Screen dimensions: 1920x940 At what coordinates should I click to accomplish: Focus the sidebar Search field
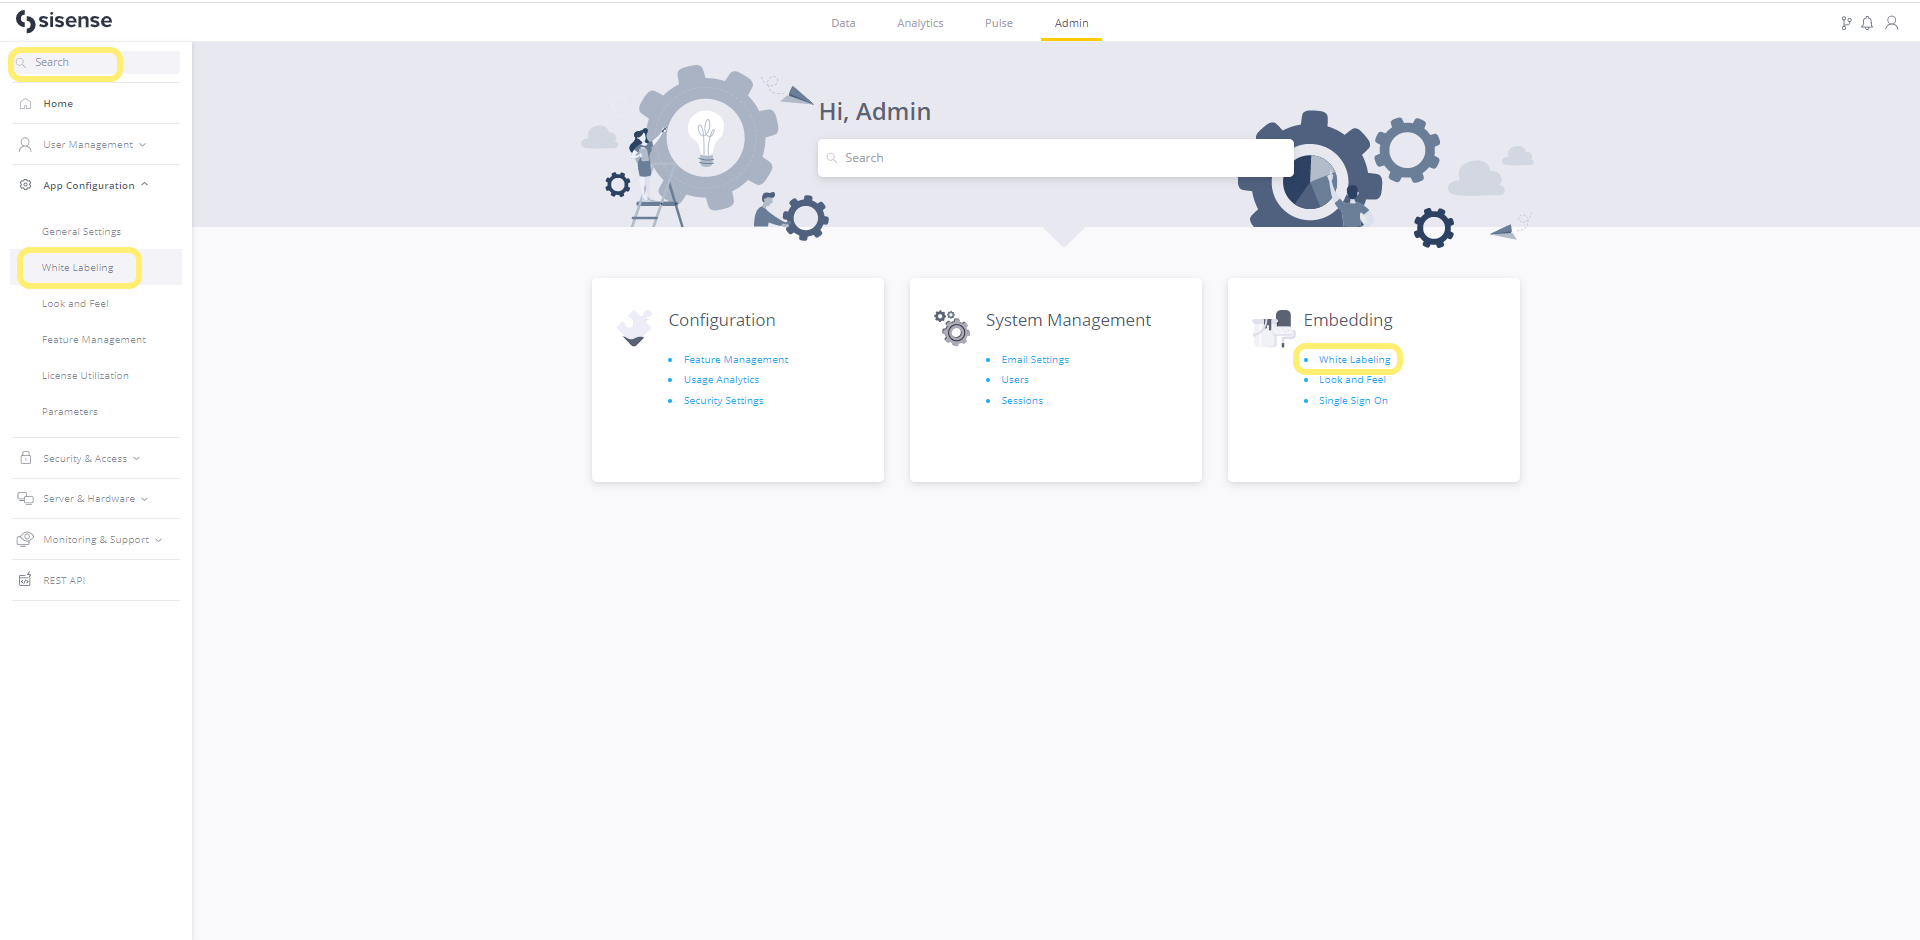97,62
